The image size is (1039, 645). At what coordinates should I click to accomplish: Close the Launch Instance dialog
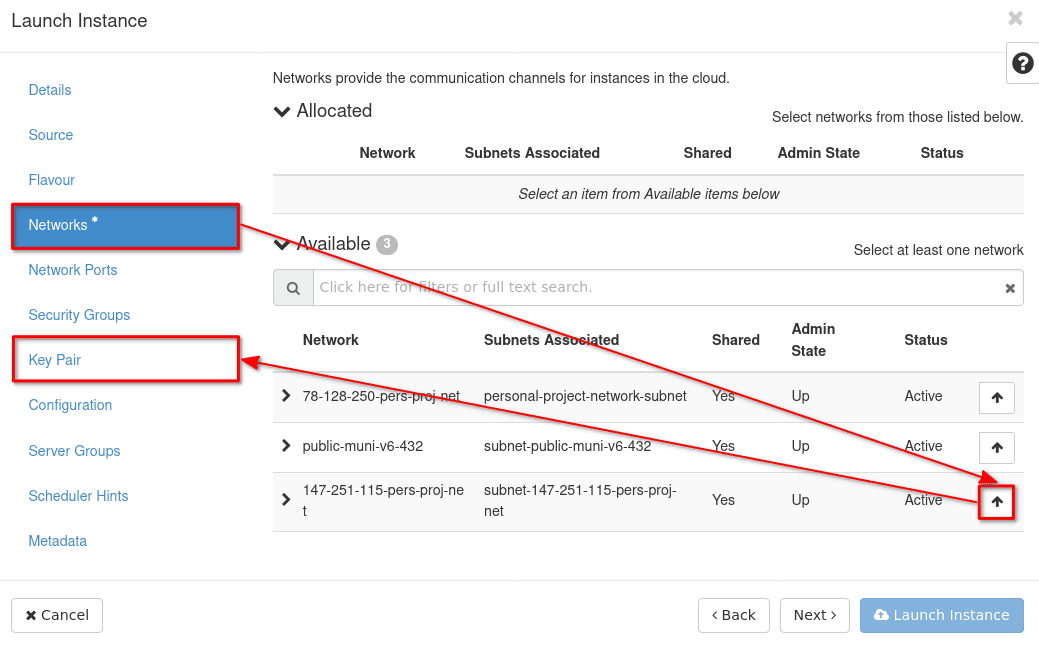tap(1015, 19)
